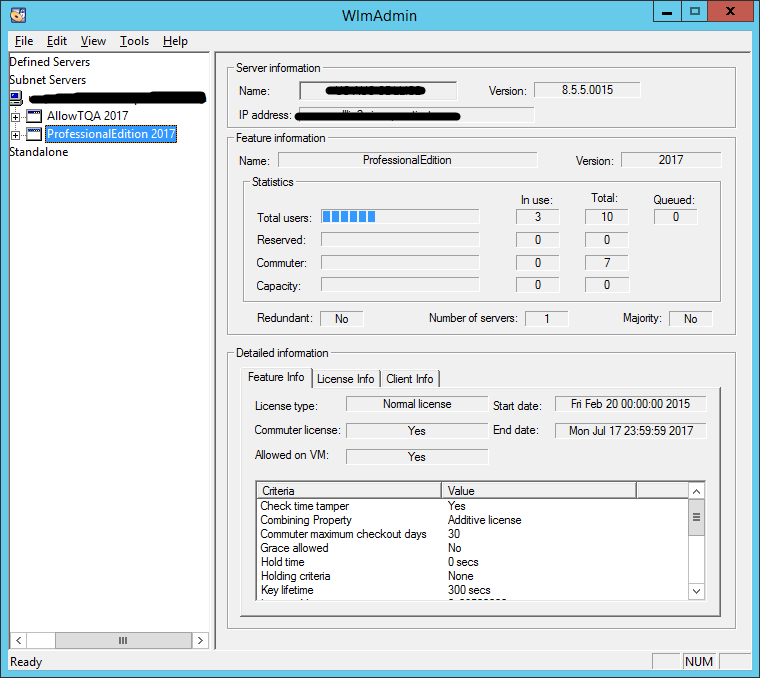This screenshot has height=678, width=760.
Task: Select the Commuter maximum checkout days row
Action: click(x=473, y=534)
